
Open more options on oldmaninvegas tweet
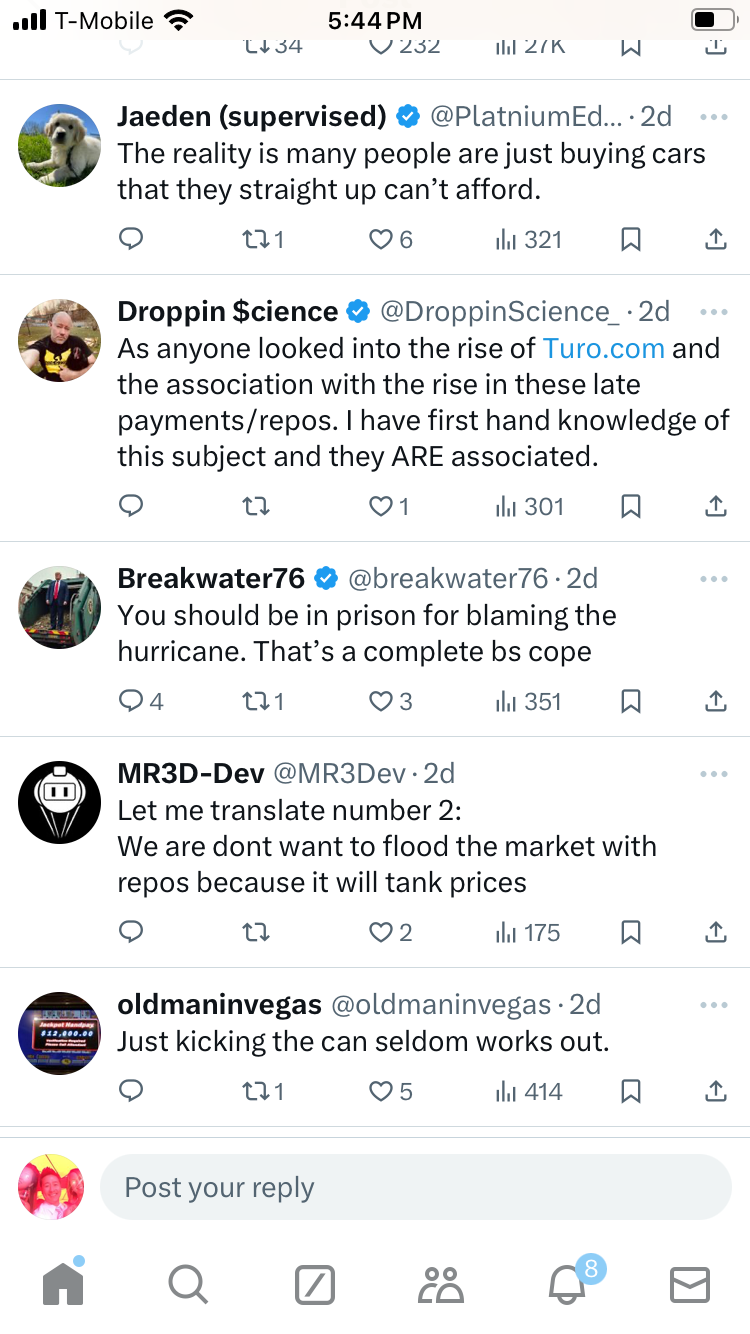tap(714, 1005)
